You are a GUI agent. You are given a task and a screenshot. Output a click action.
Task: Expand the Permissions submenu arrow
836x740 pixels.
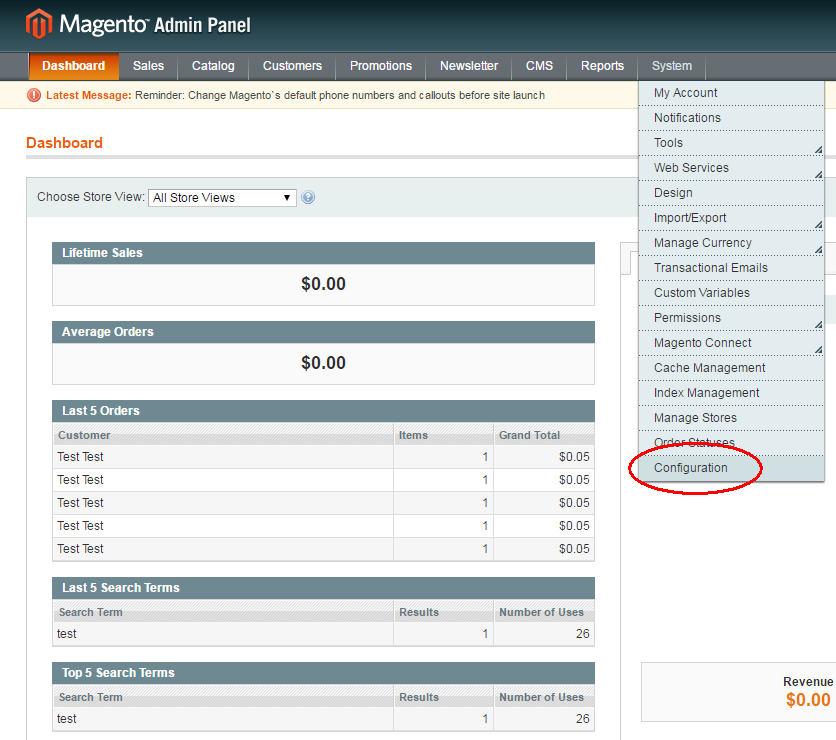(818, 325)
